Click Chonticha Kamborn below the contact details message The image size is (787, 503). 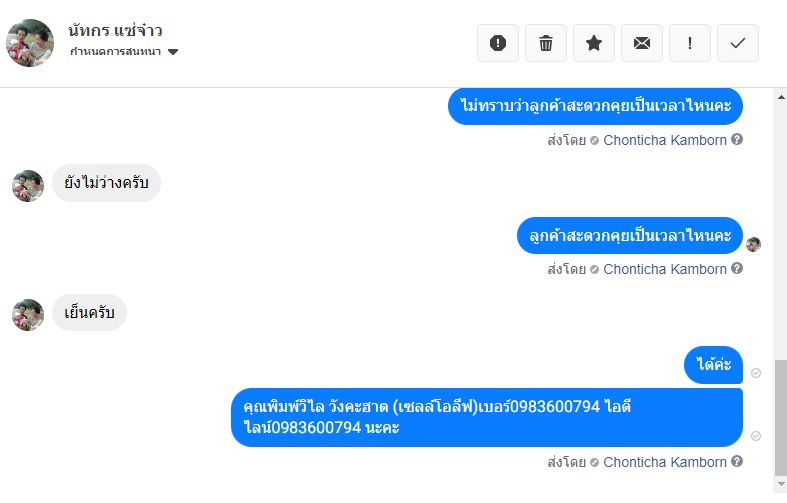point(664,462)
